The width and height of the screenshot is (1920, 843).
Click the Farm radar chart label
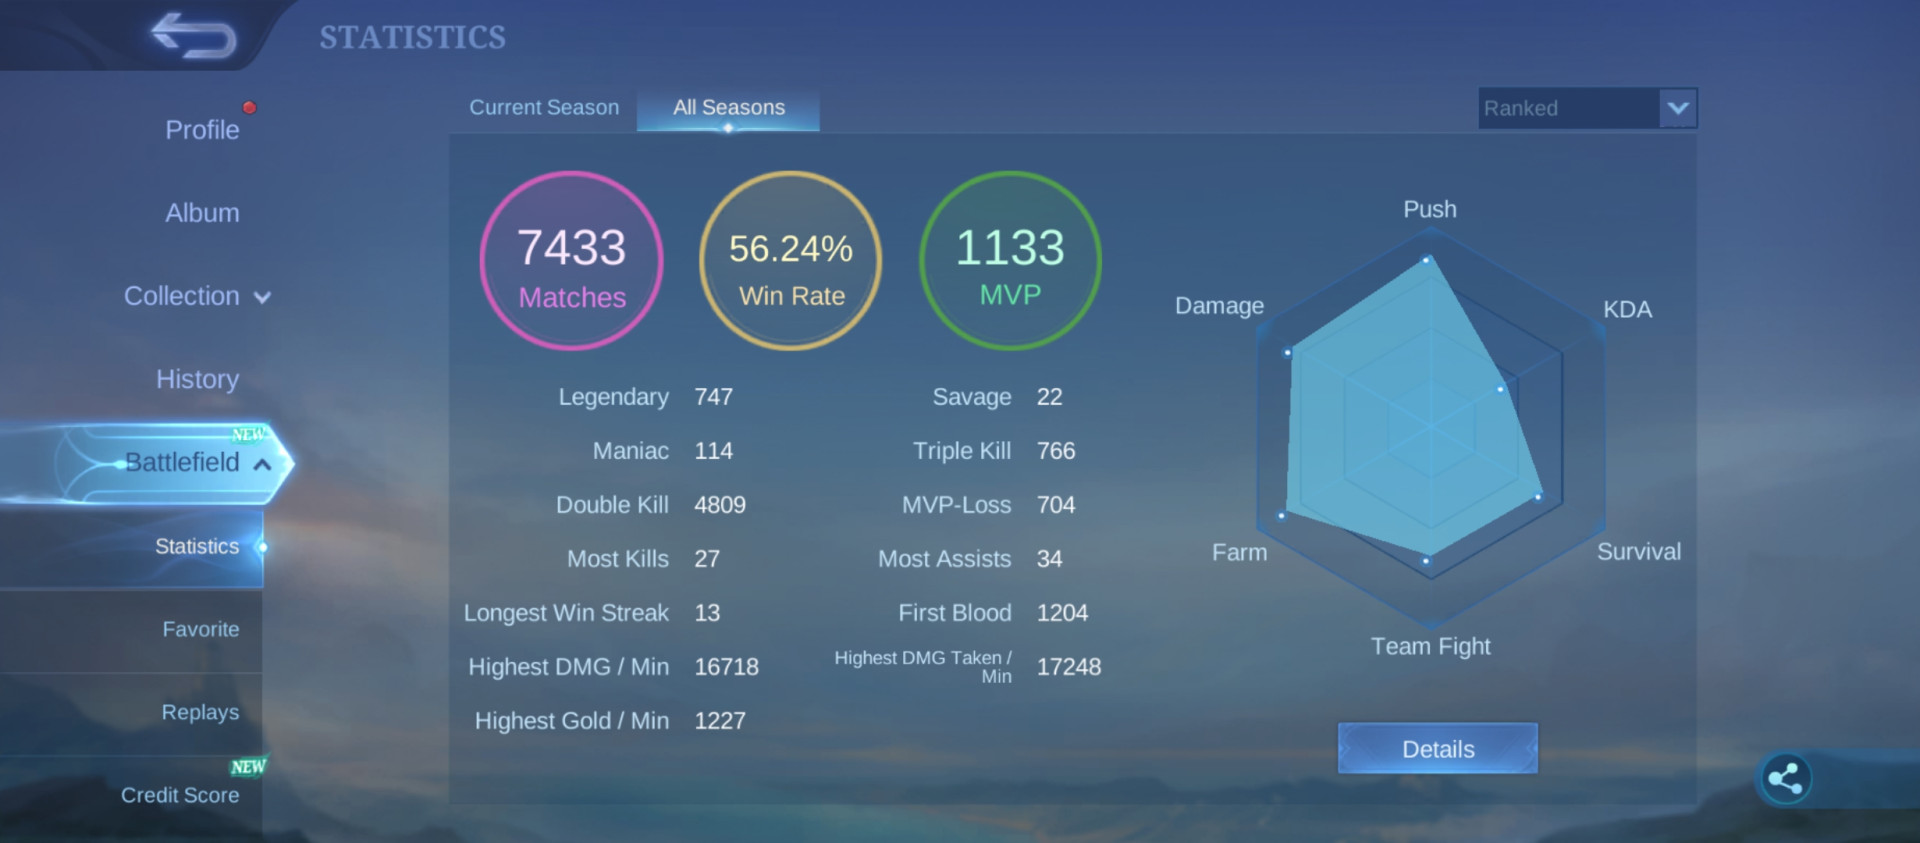click(1239, 552)
